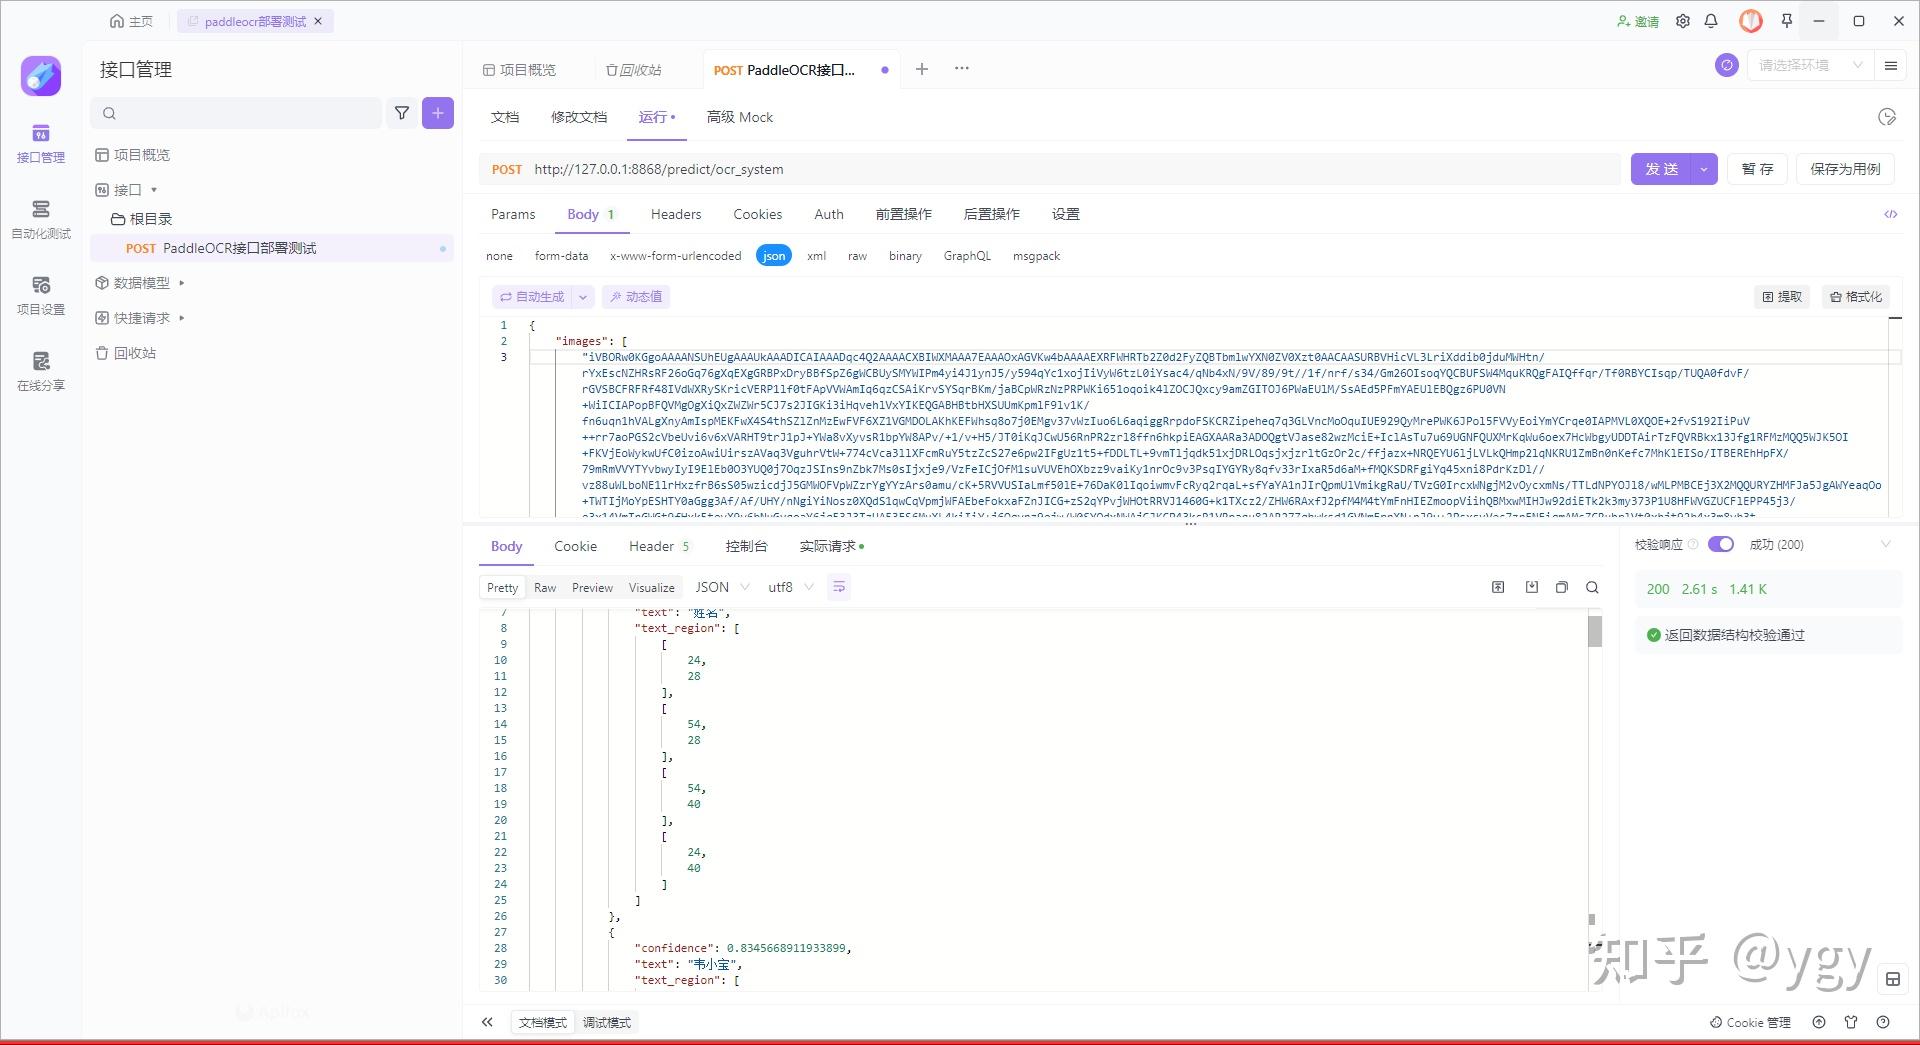
Task: Click the filter funnel icon beside search
Action: 402,113
